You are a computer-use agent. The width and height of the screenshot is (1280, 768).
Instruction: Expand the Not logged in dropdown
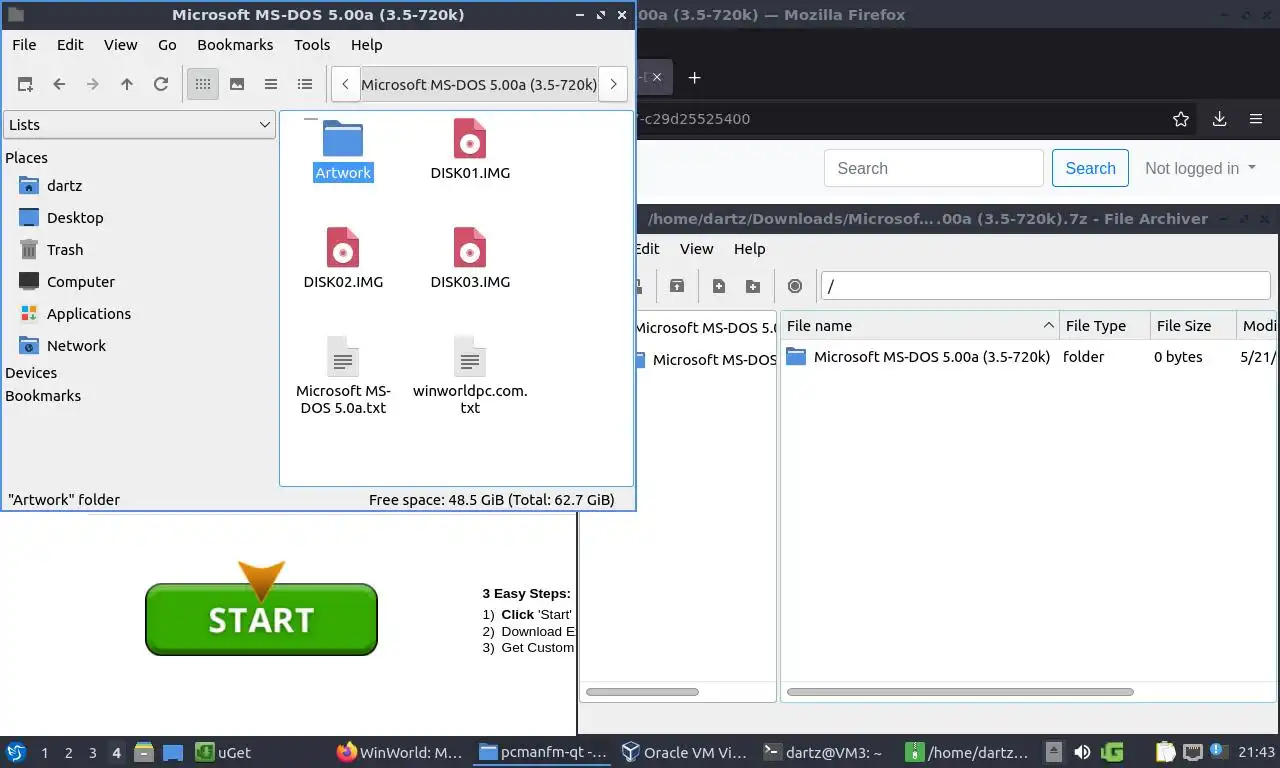[1200, 169]
